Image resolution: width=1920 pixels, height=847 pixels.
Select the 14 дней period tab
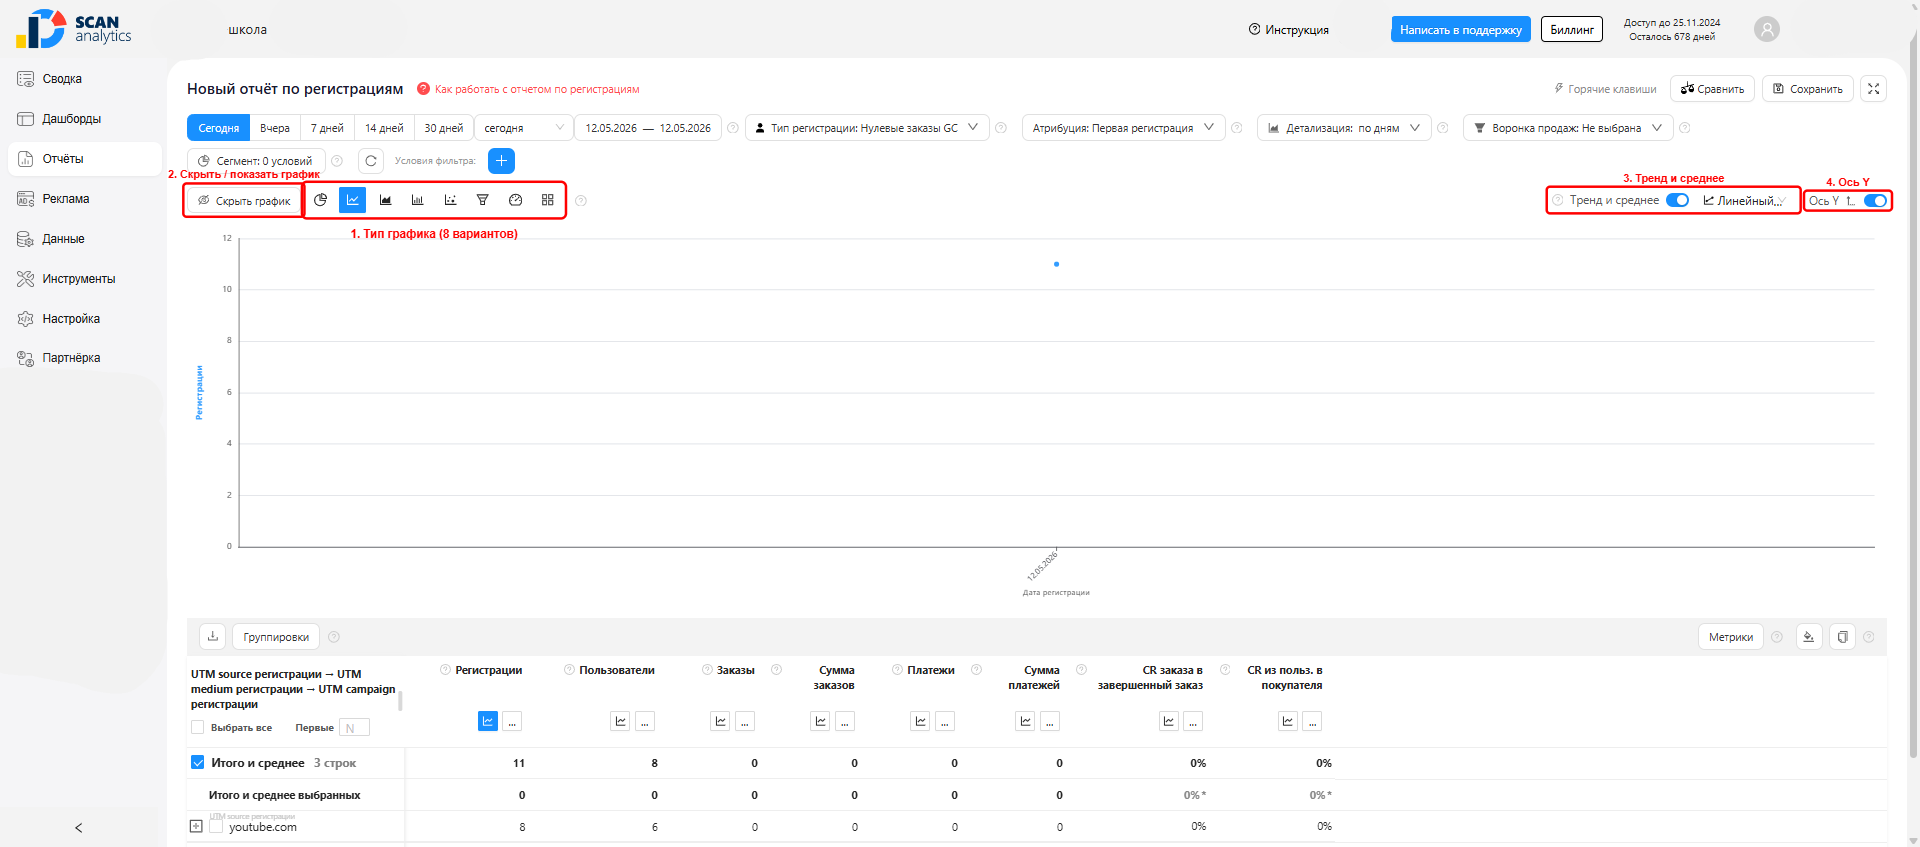tap(384, 128)
